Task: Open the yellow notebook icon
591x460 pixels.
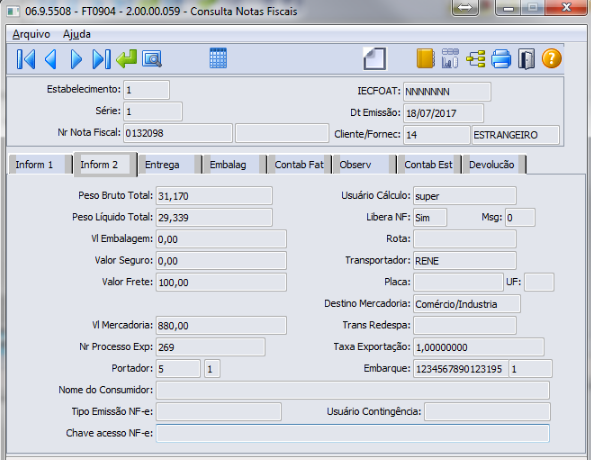Action: [426, 58]
